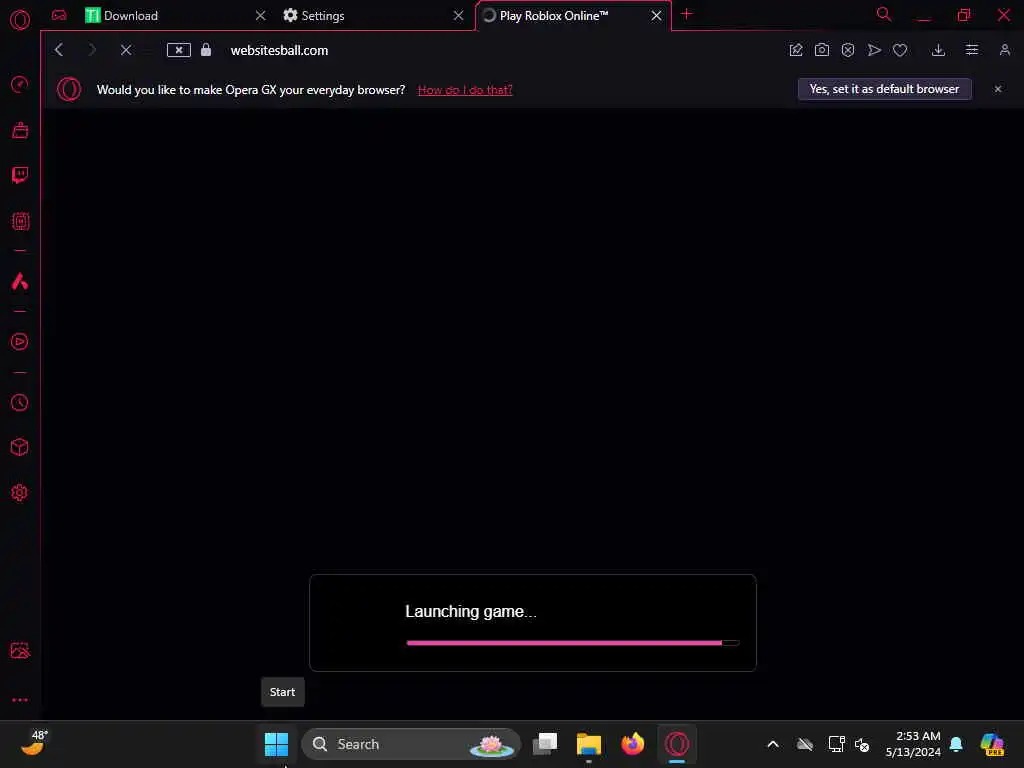Click the taskbar Search box
The width and height of the screenshot is (1024, 768).
pos(411,744)
